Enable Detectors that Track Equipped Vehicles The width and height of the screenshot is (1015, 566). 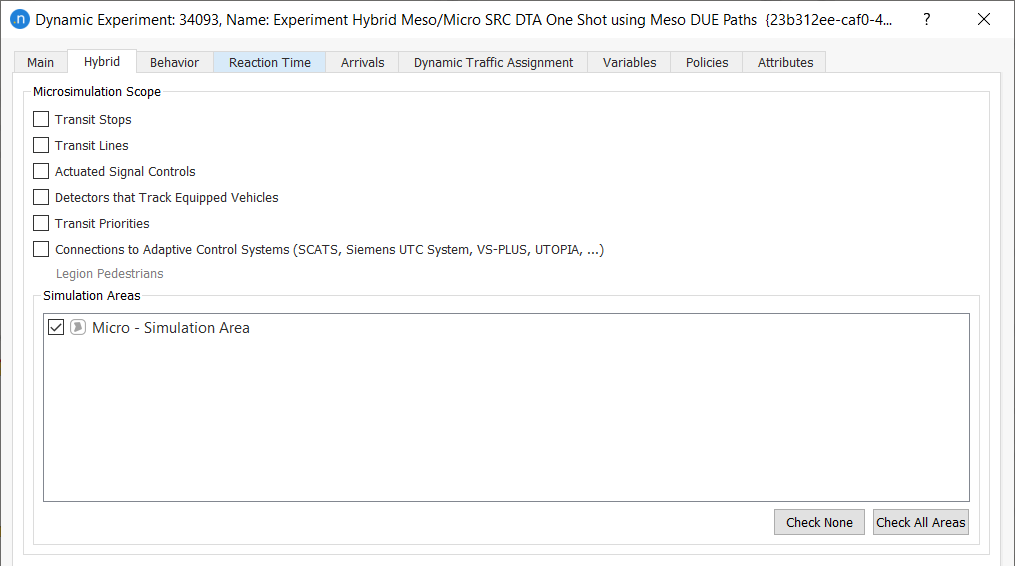point(41,197)
